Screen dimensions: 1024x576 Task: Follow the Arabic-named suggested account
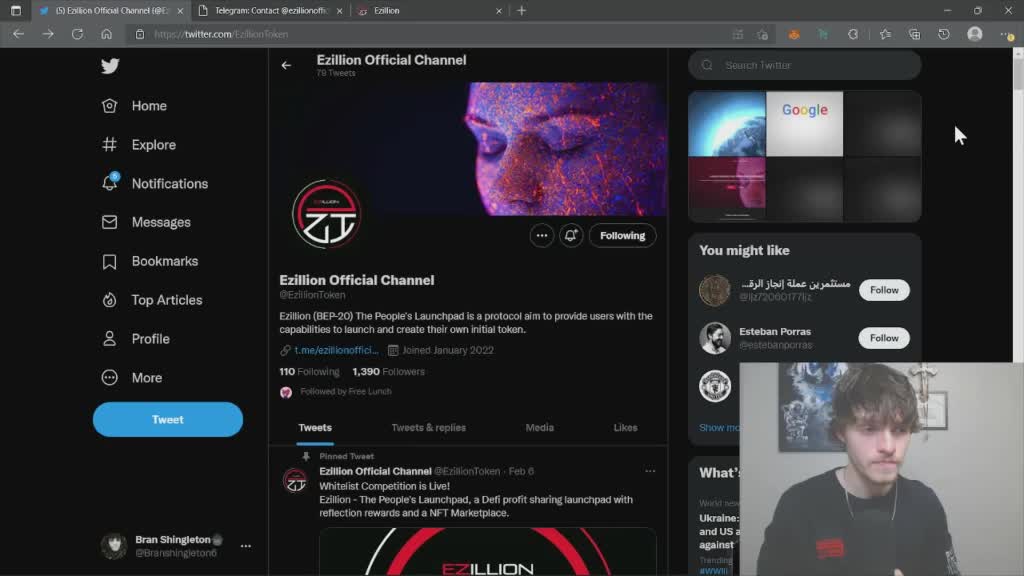[x=884, y=290]
